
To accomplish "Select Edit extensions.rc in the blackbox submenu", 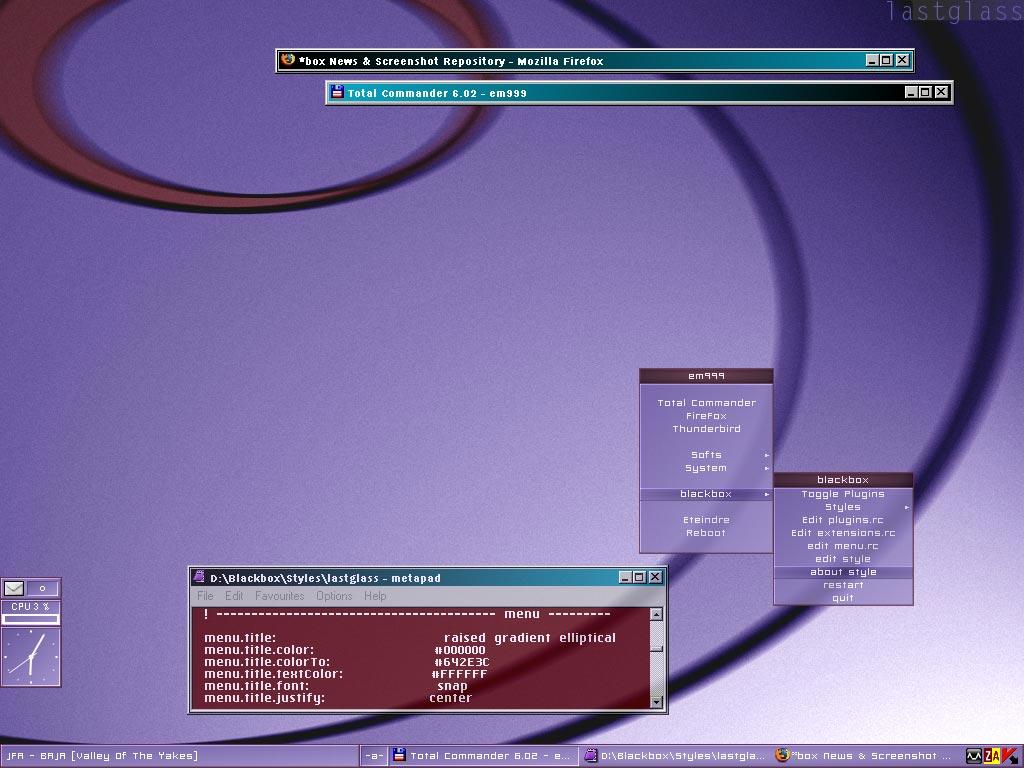I will (x=843, y=533).
